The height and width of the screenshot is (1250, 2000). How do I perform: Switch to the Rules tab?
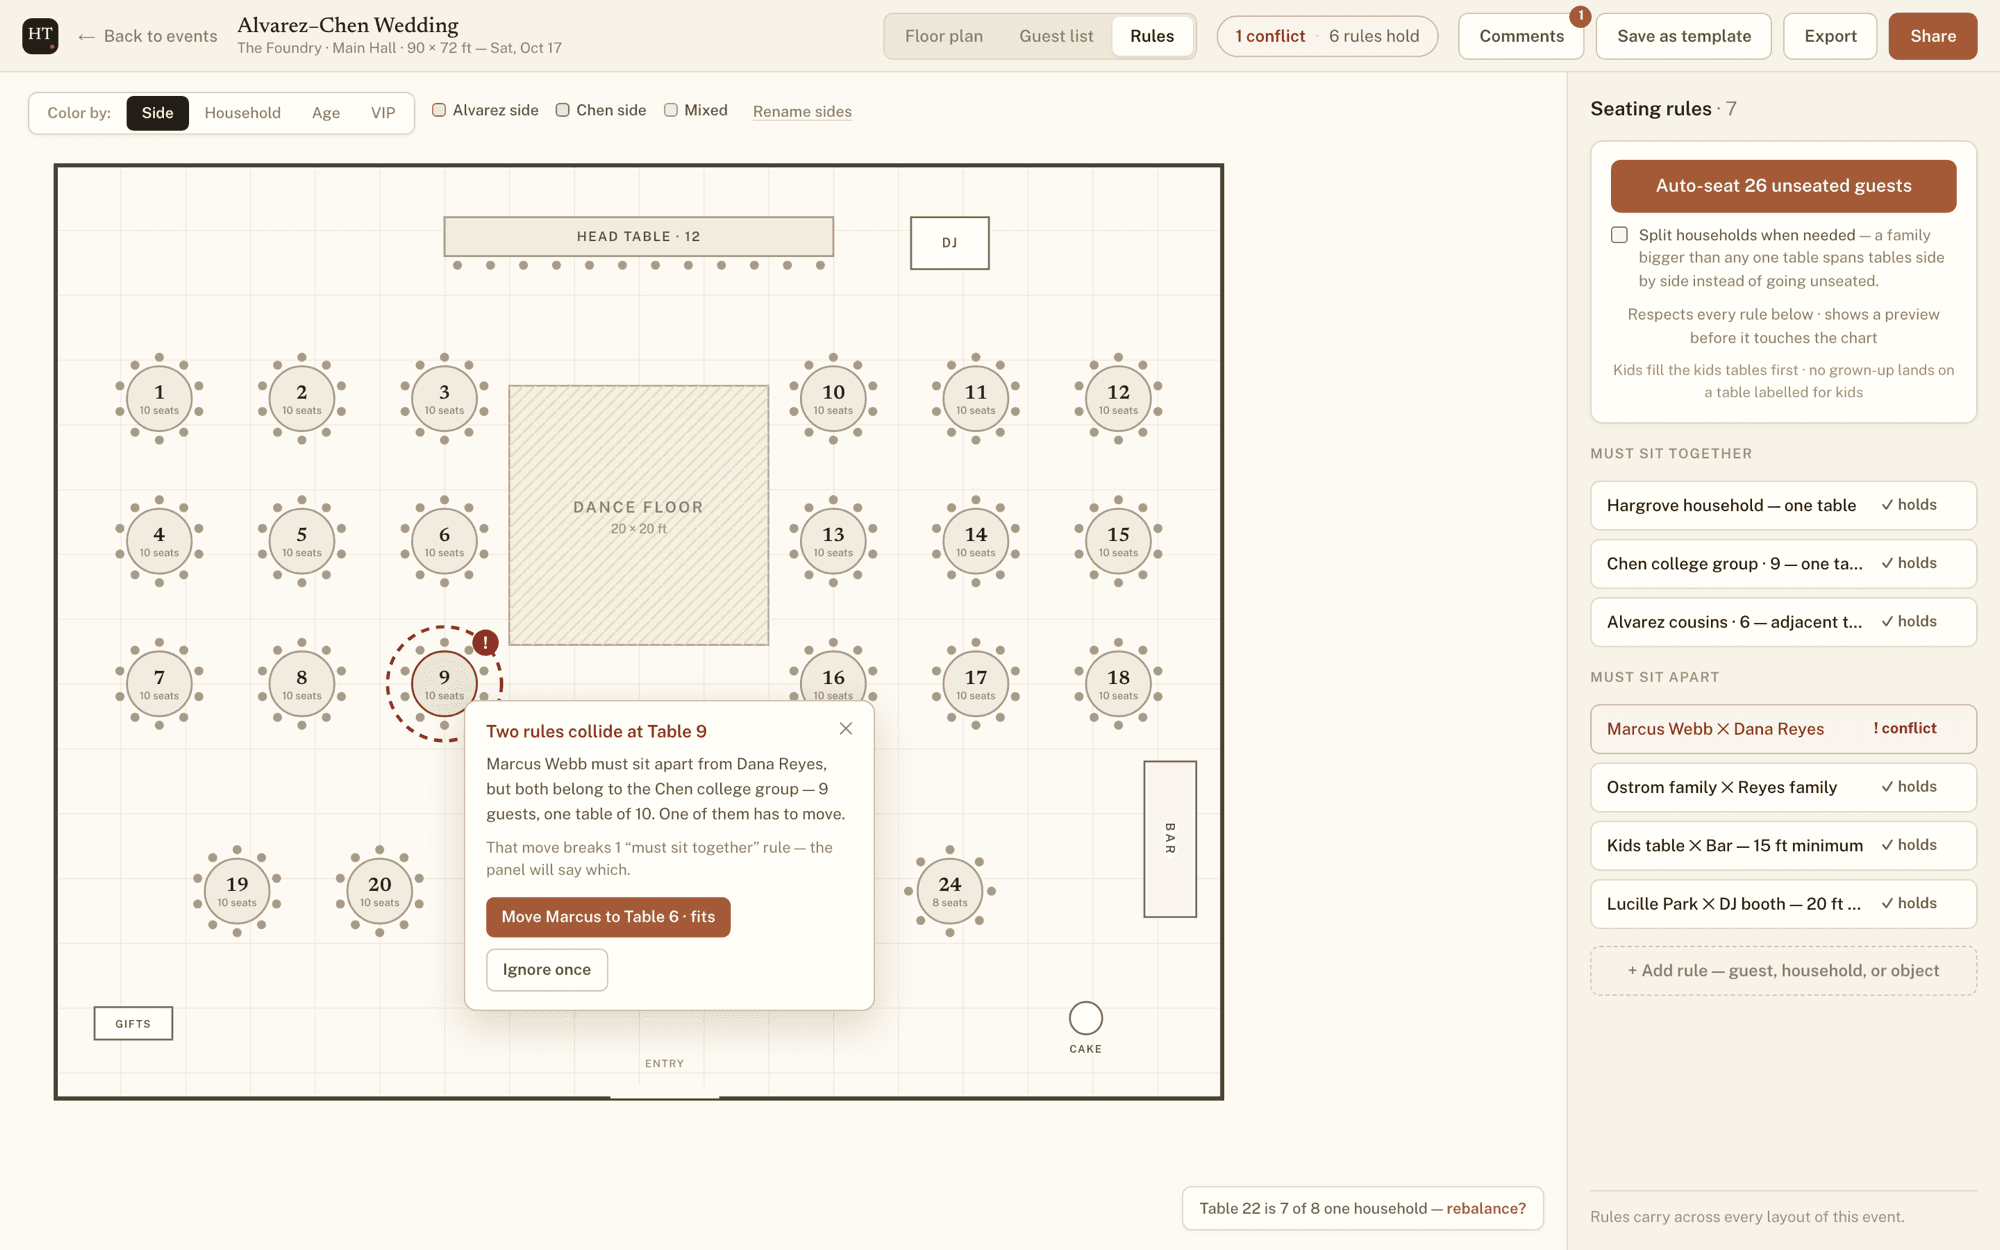pyautogui.click(x=1152, y=36)
